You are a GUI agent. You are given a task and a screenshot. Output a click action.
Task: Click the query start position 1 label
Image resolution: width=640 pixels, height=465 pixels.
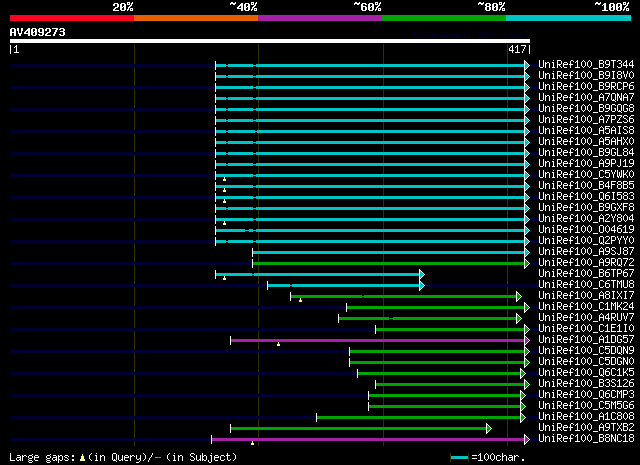click(16, 49)
